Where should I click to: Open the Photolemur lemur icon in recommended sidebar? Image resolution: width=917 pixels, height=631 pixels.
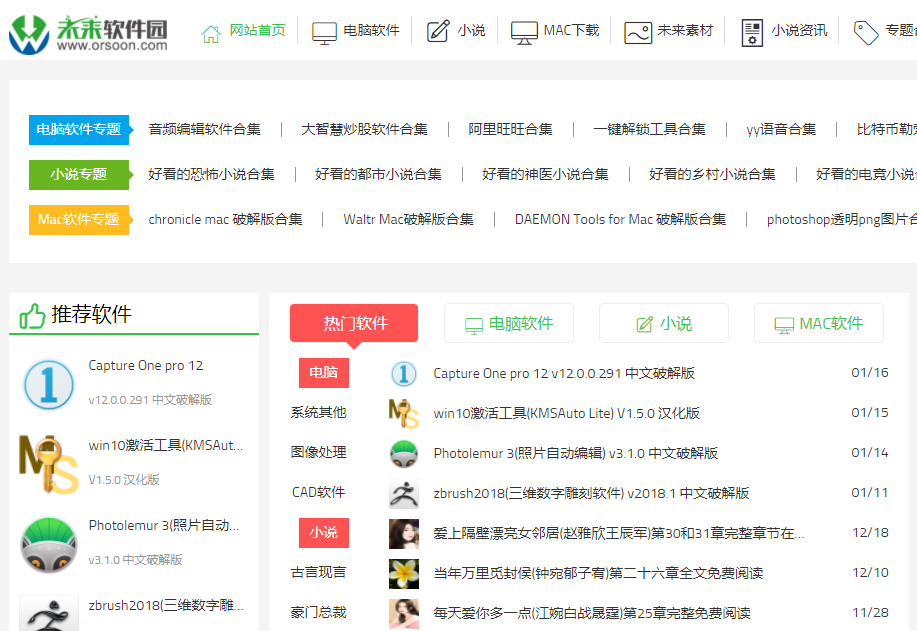point(49,544)
